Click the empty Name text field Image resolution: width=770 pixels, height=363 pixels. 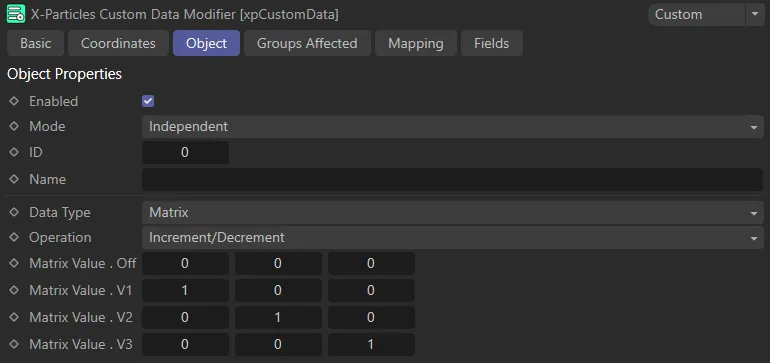(453, 179)
